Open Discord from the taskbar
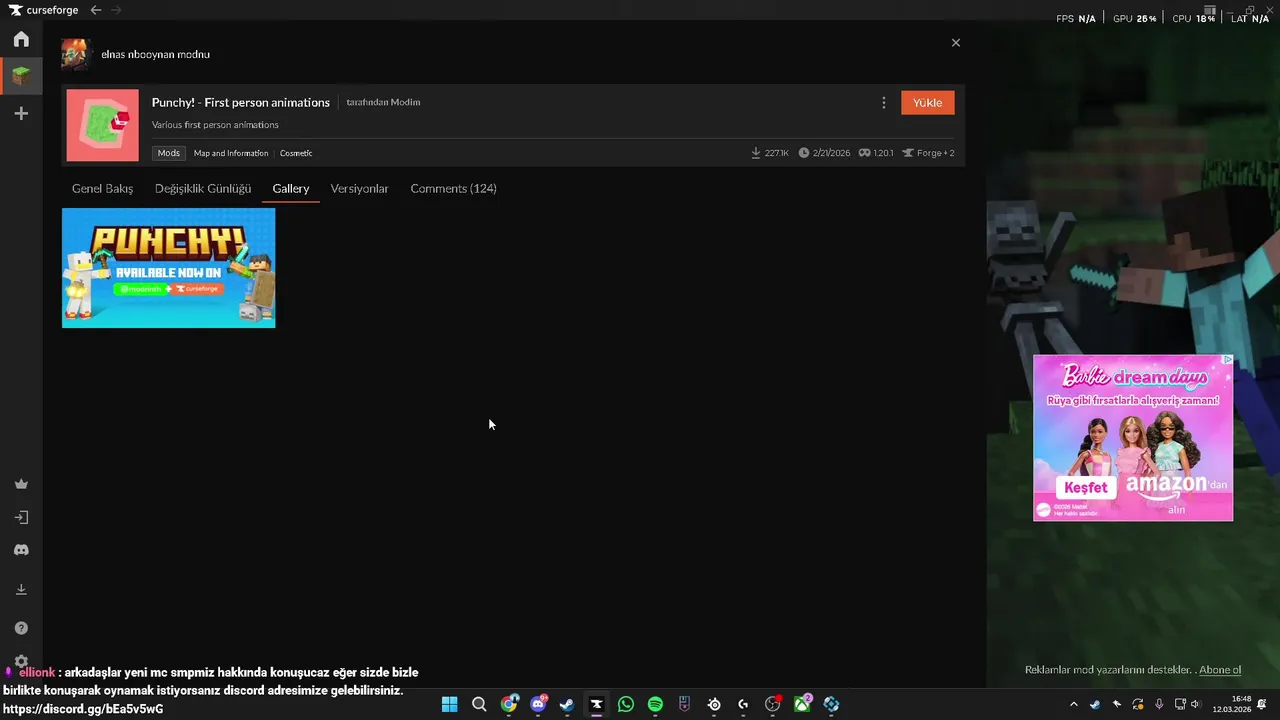Viewport: 1280px width, 720px height. coord(538,704)
